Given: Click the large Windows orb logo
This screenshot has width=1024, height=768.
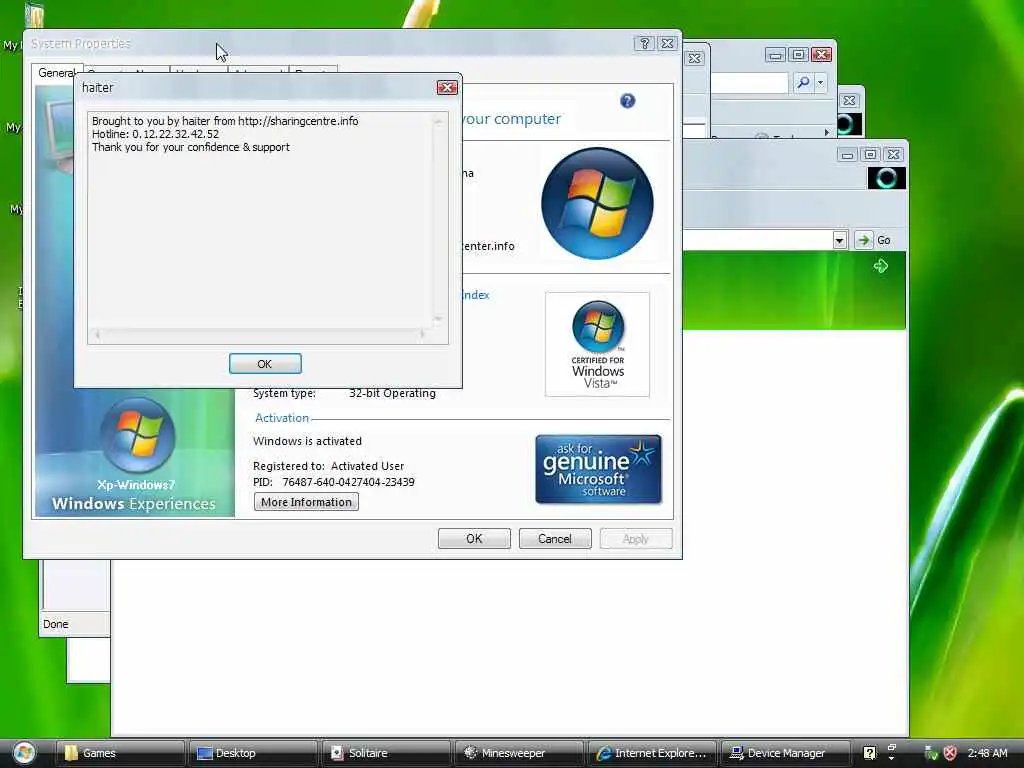Looking at the screenshot, I should [598, 203].
